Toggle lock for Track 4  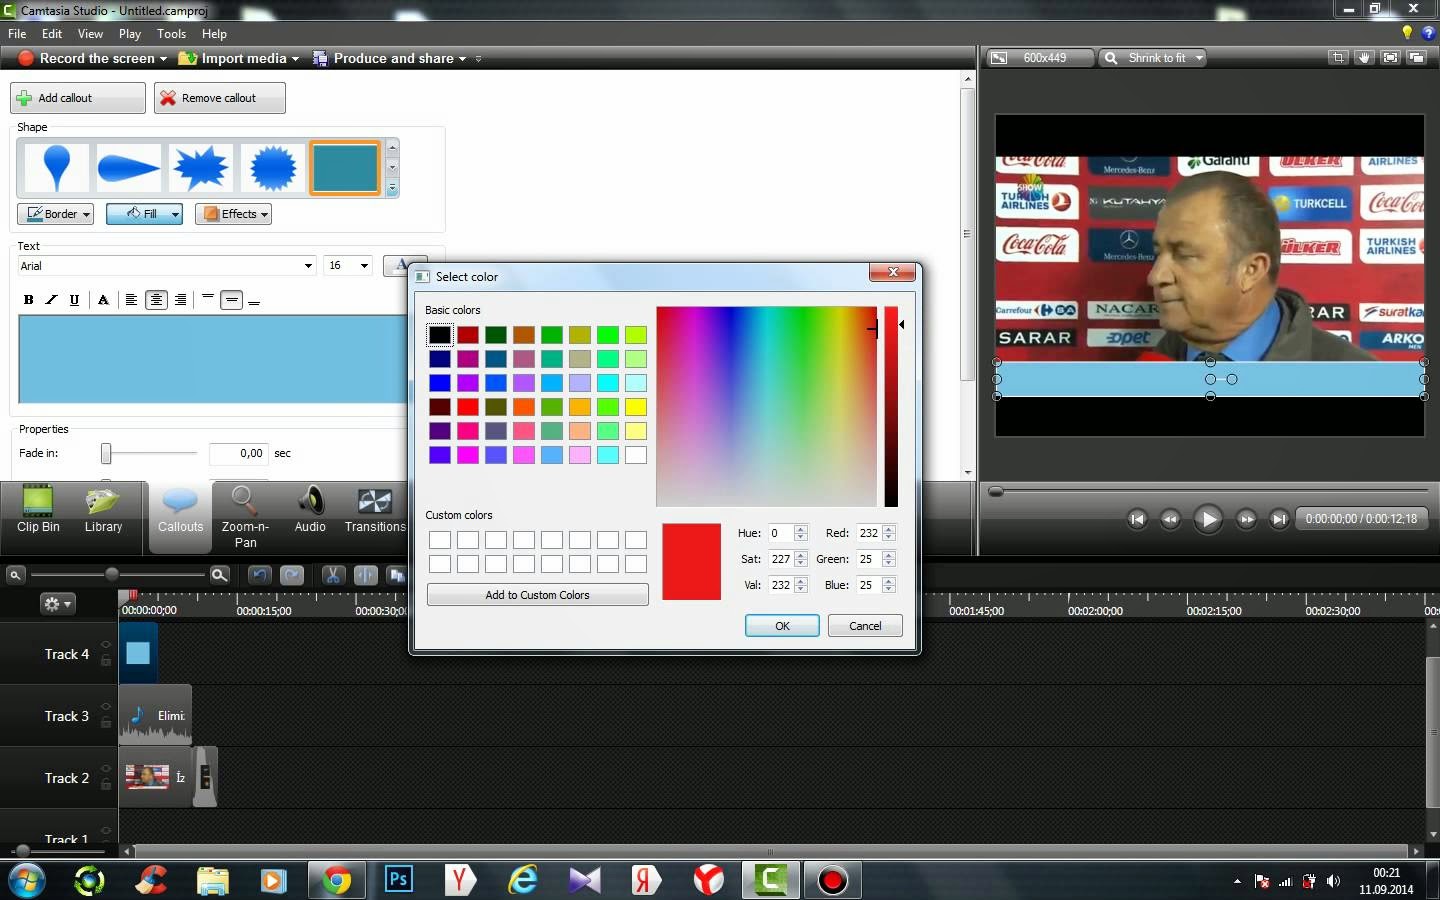tap(106, 660)
